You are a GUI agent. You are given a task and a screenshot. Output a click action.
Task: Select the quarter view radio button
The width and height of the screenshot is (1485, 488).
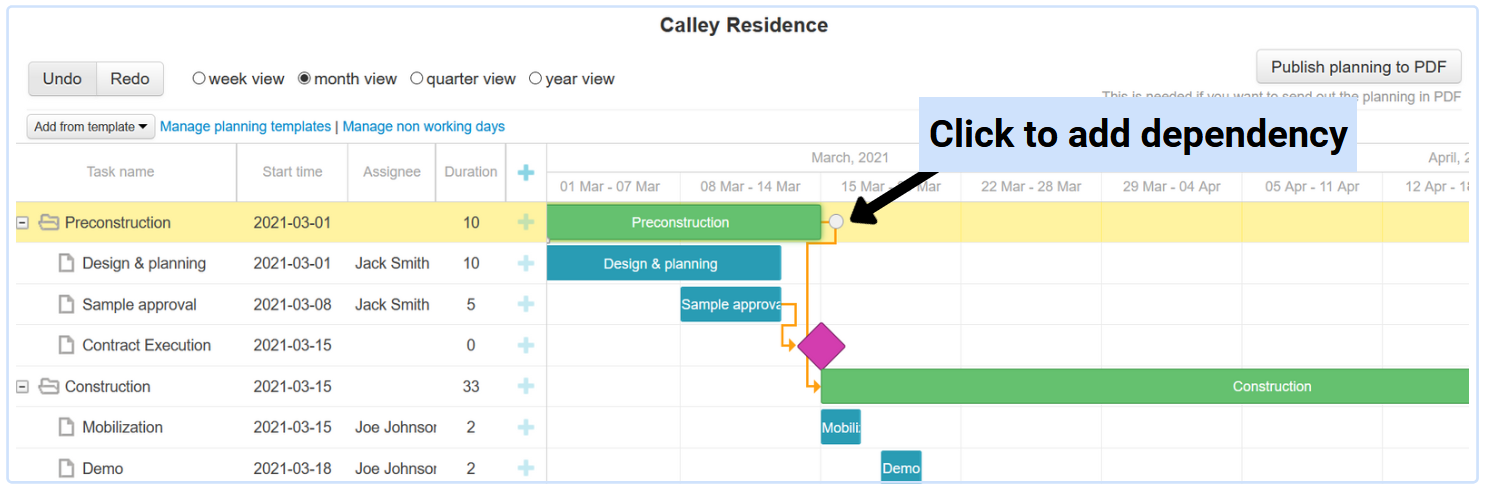(x=417, y=78)
